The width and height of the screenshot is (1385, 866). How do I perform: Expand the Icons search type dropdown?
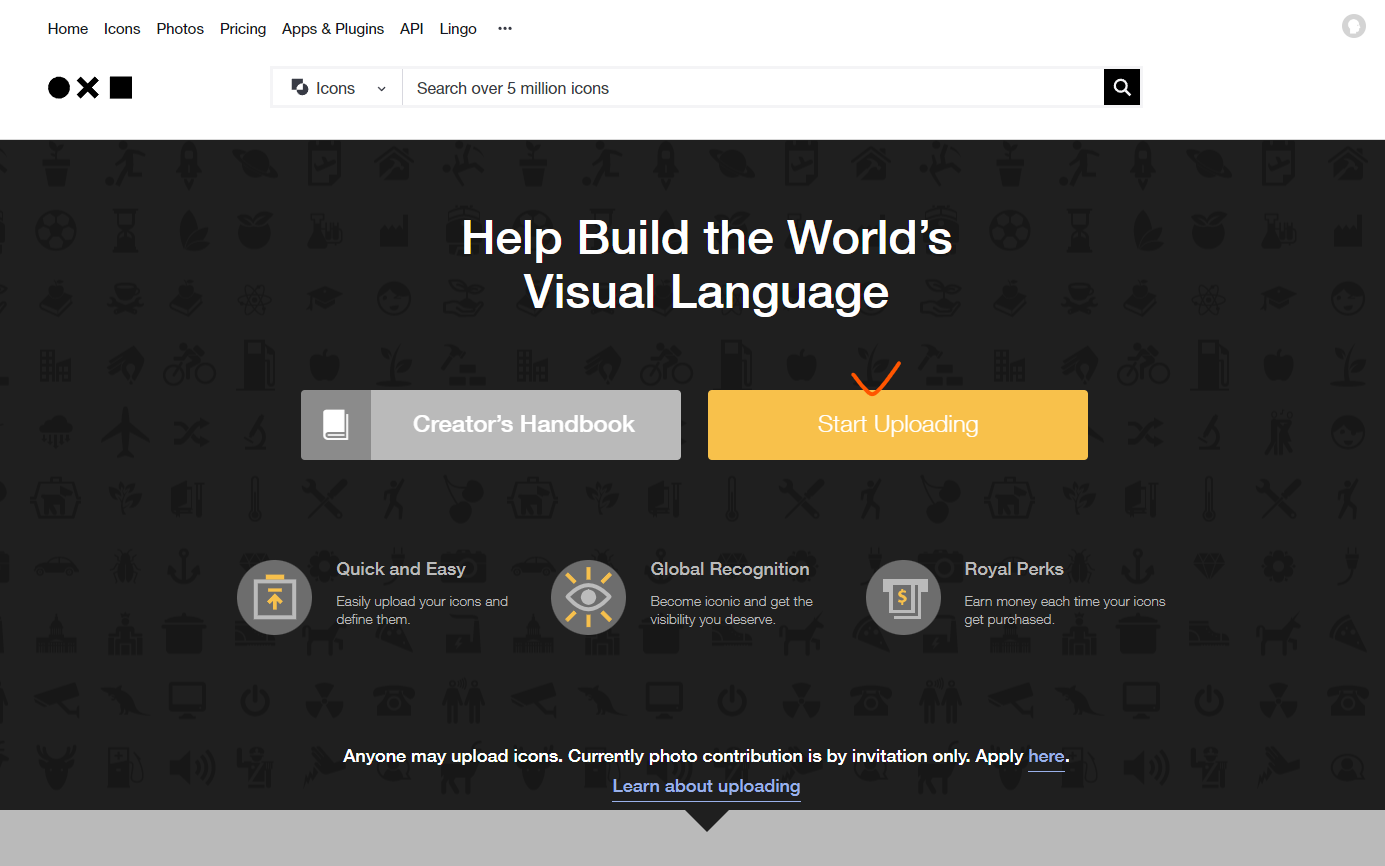[338, 88]
